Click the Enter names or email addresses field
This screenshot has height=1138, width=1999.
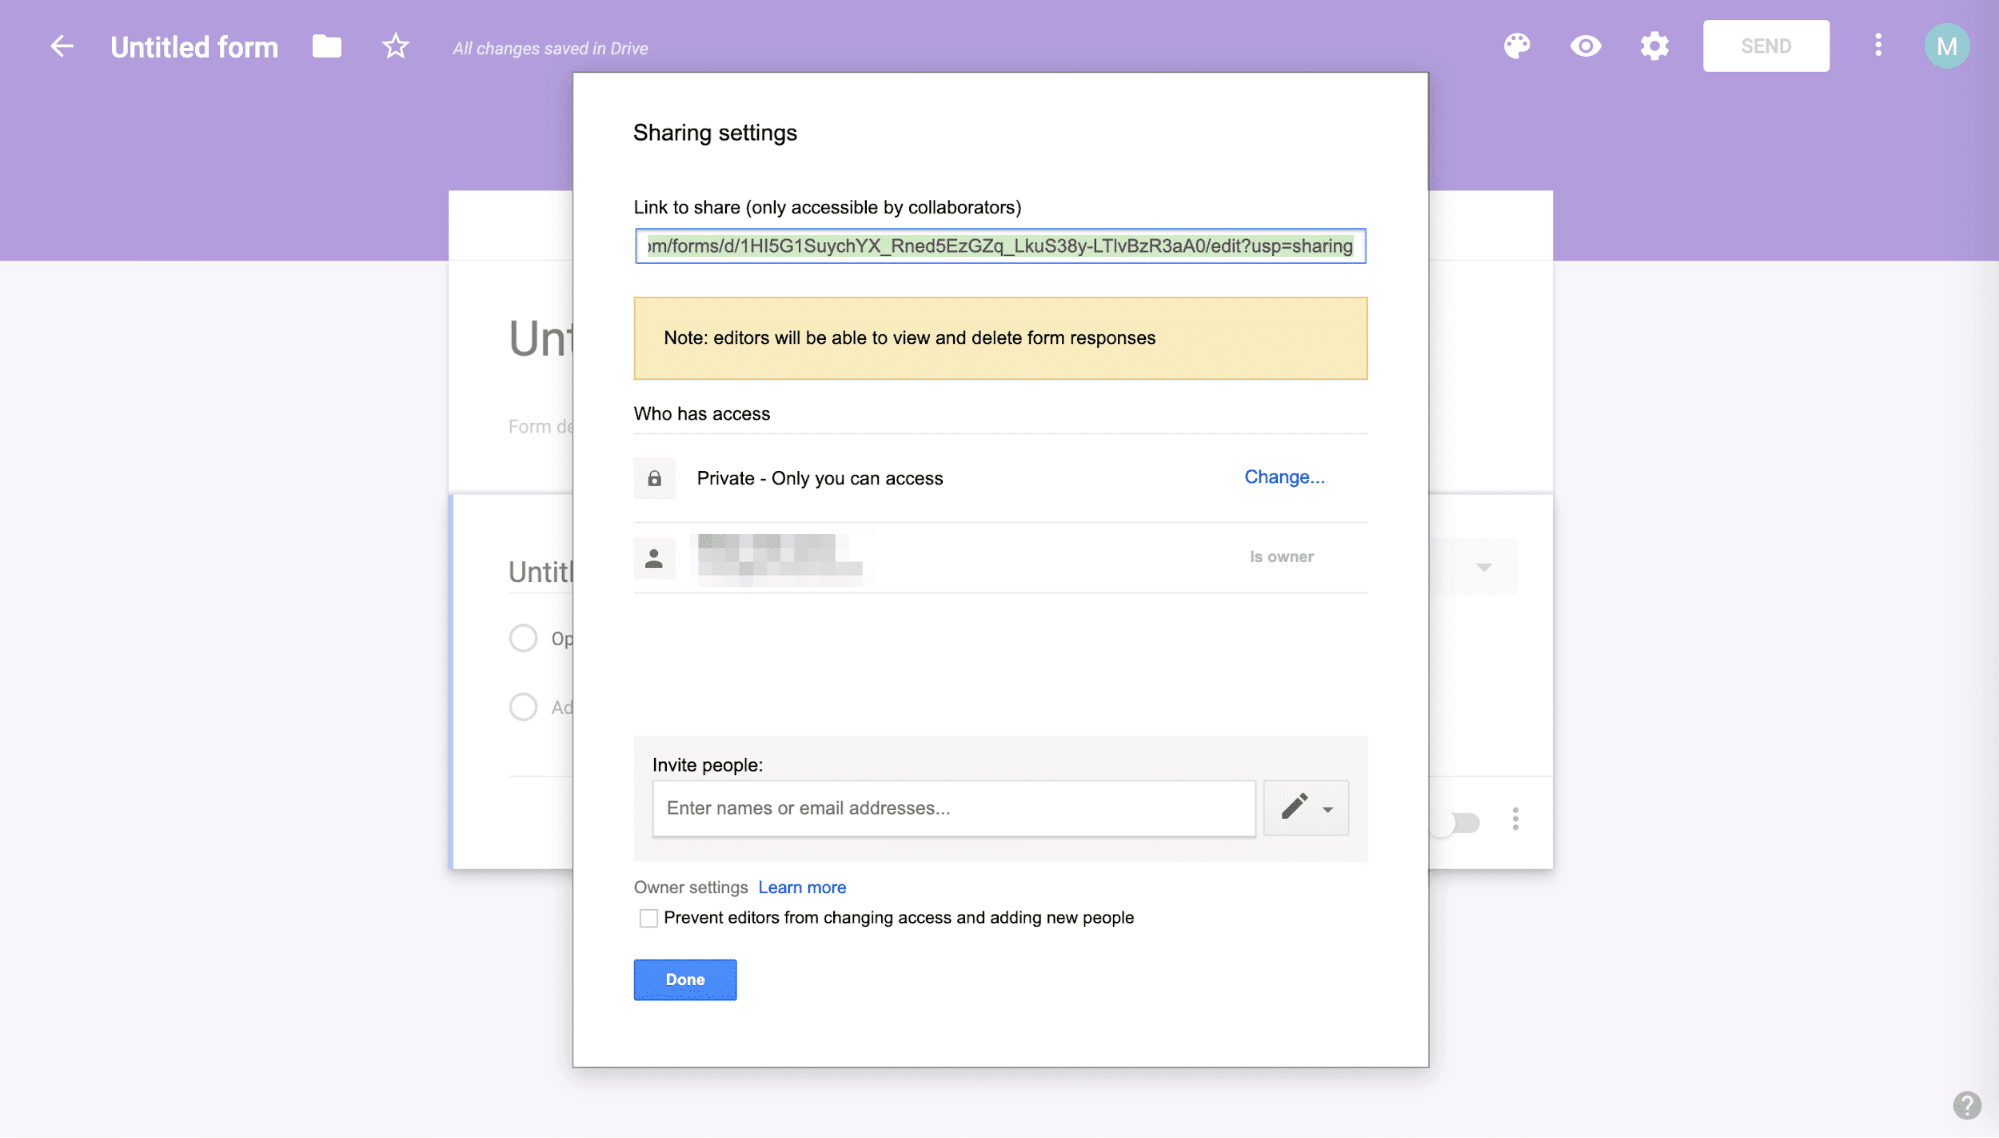(951, 807)
